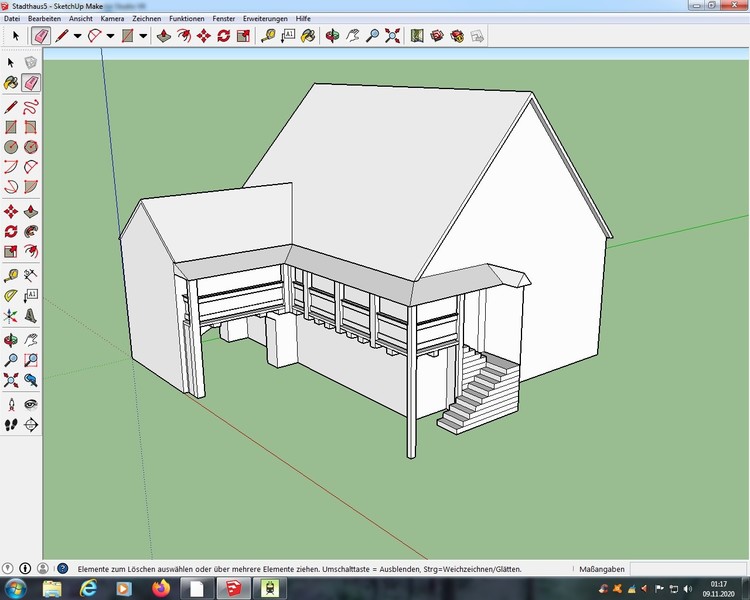Open the 3D Warehouse icon
Screen dimensions: 750x600
tap(437, 36)
